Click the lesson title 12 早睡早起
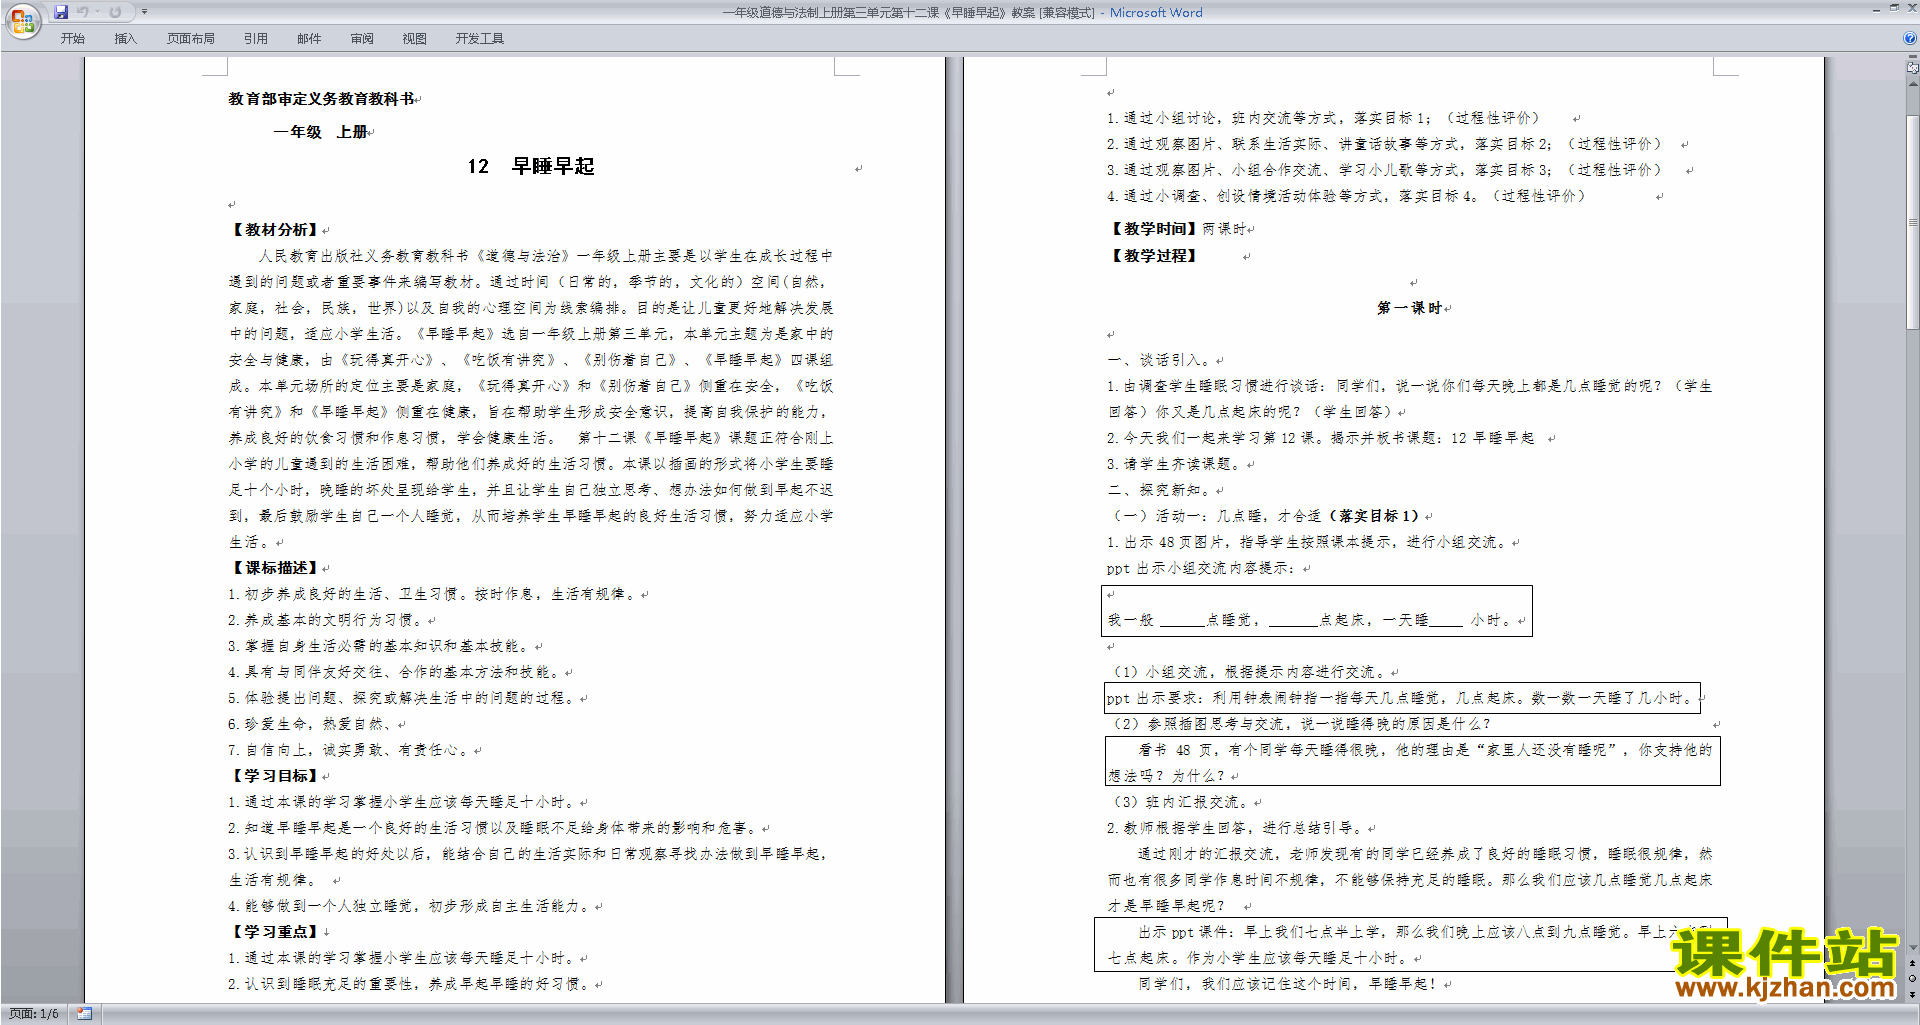The width and height of the screenshot is (1920, 1025). tap(531, 166)
